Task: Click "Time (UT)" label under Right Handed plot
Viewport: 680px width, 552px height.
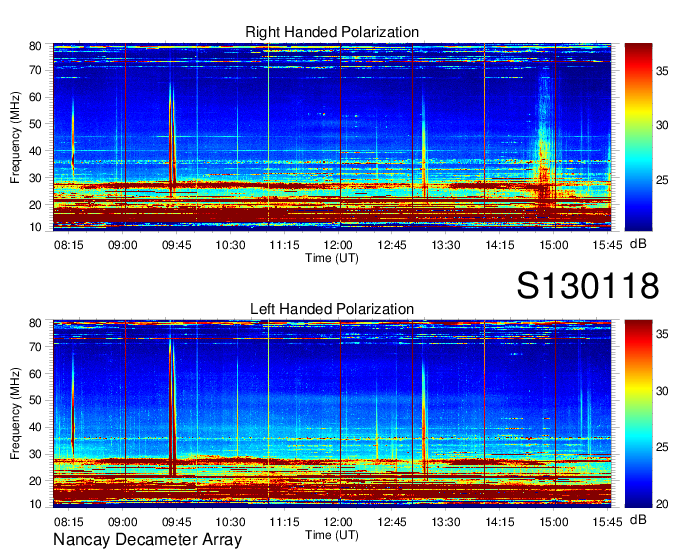Action: click(x=332, y=258)
